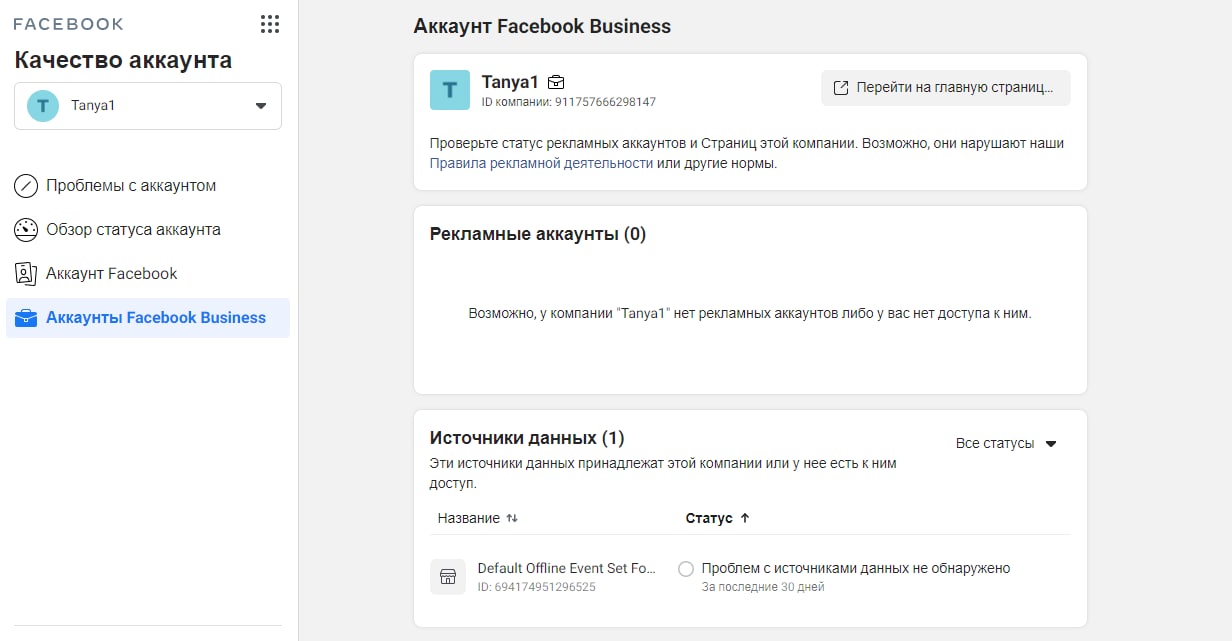
Task: Click the sort arrows icon next to Название
Action: tap(512, 518)
